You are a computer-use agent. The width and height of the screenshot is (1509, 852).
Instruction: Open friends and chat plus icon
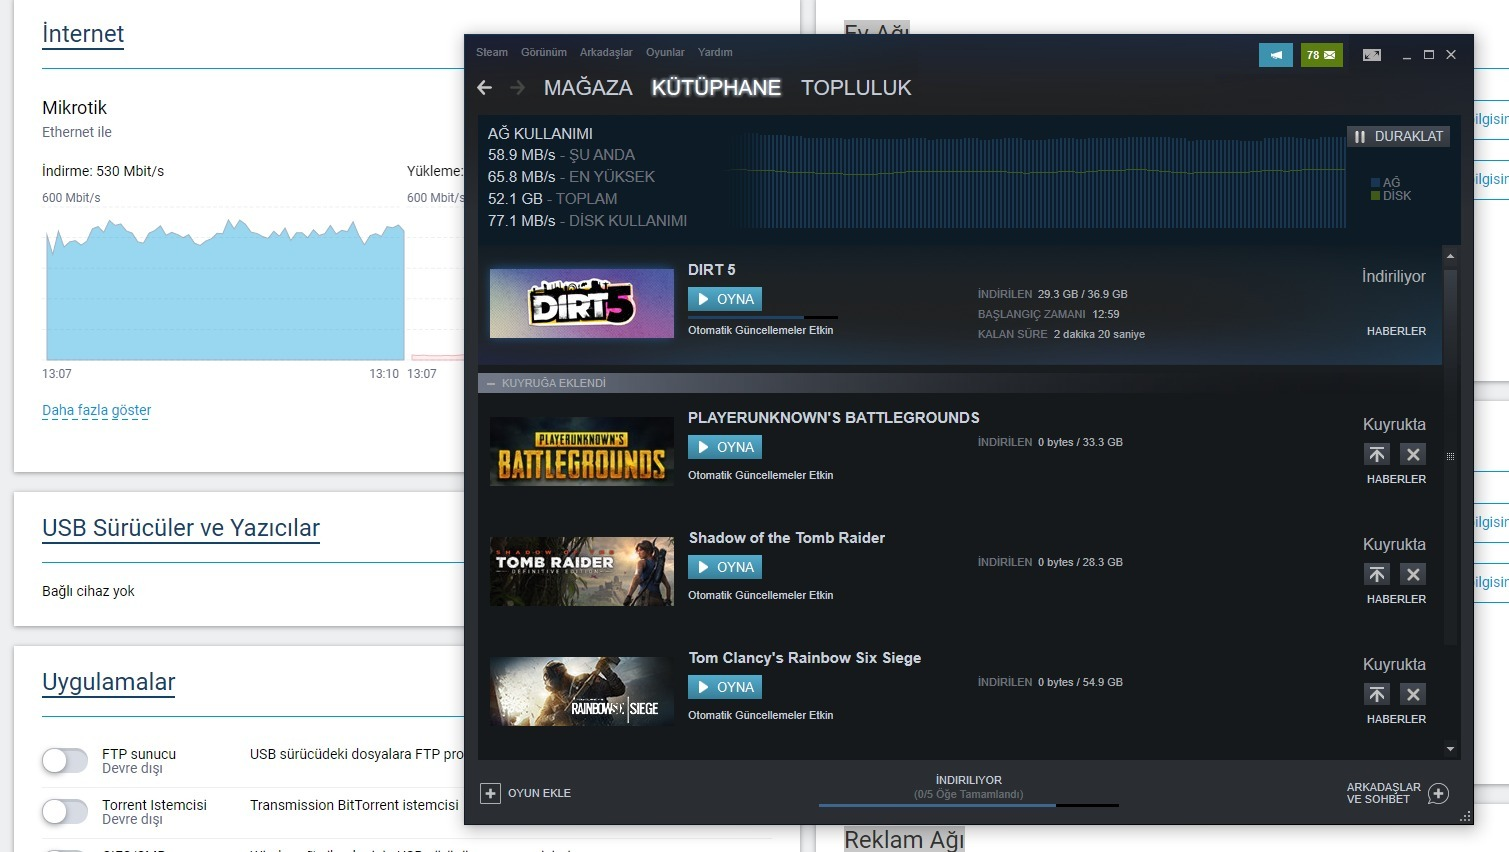pyautogui.click(x=1438, y=793)
